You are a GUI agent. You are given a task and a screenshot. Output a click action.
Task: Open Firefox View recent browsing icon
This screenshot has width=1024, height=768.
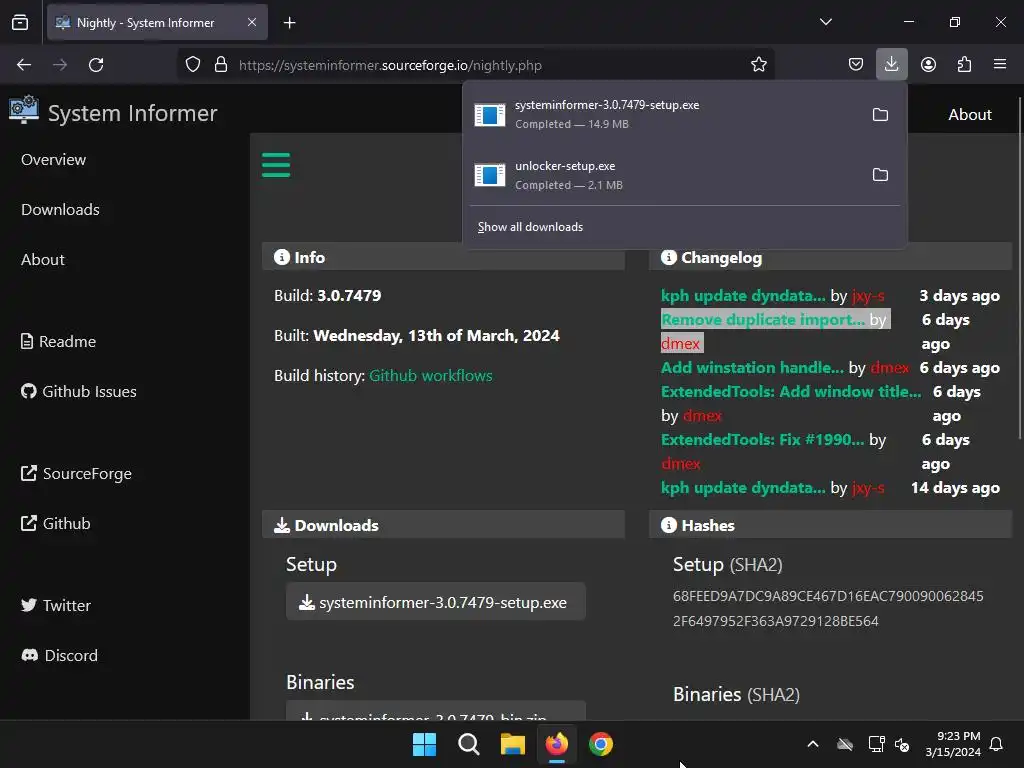coord(20,22)
